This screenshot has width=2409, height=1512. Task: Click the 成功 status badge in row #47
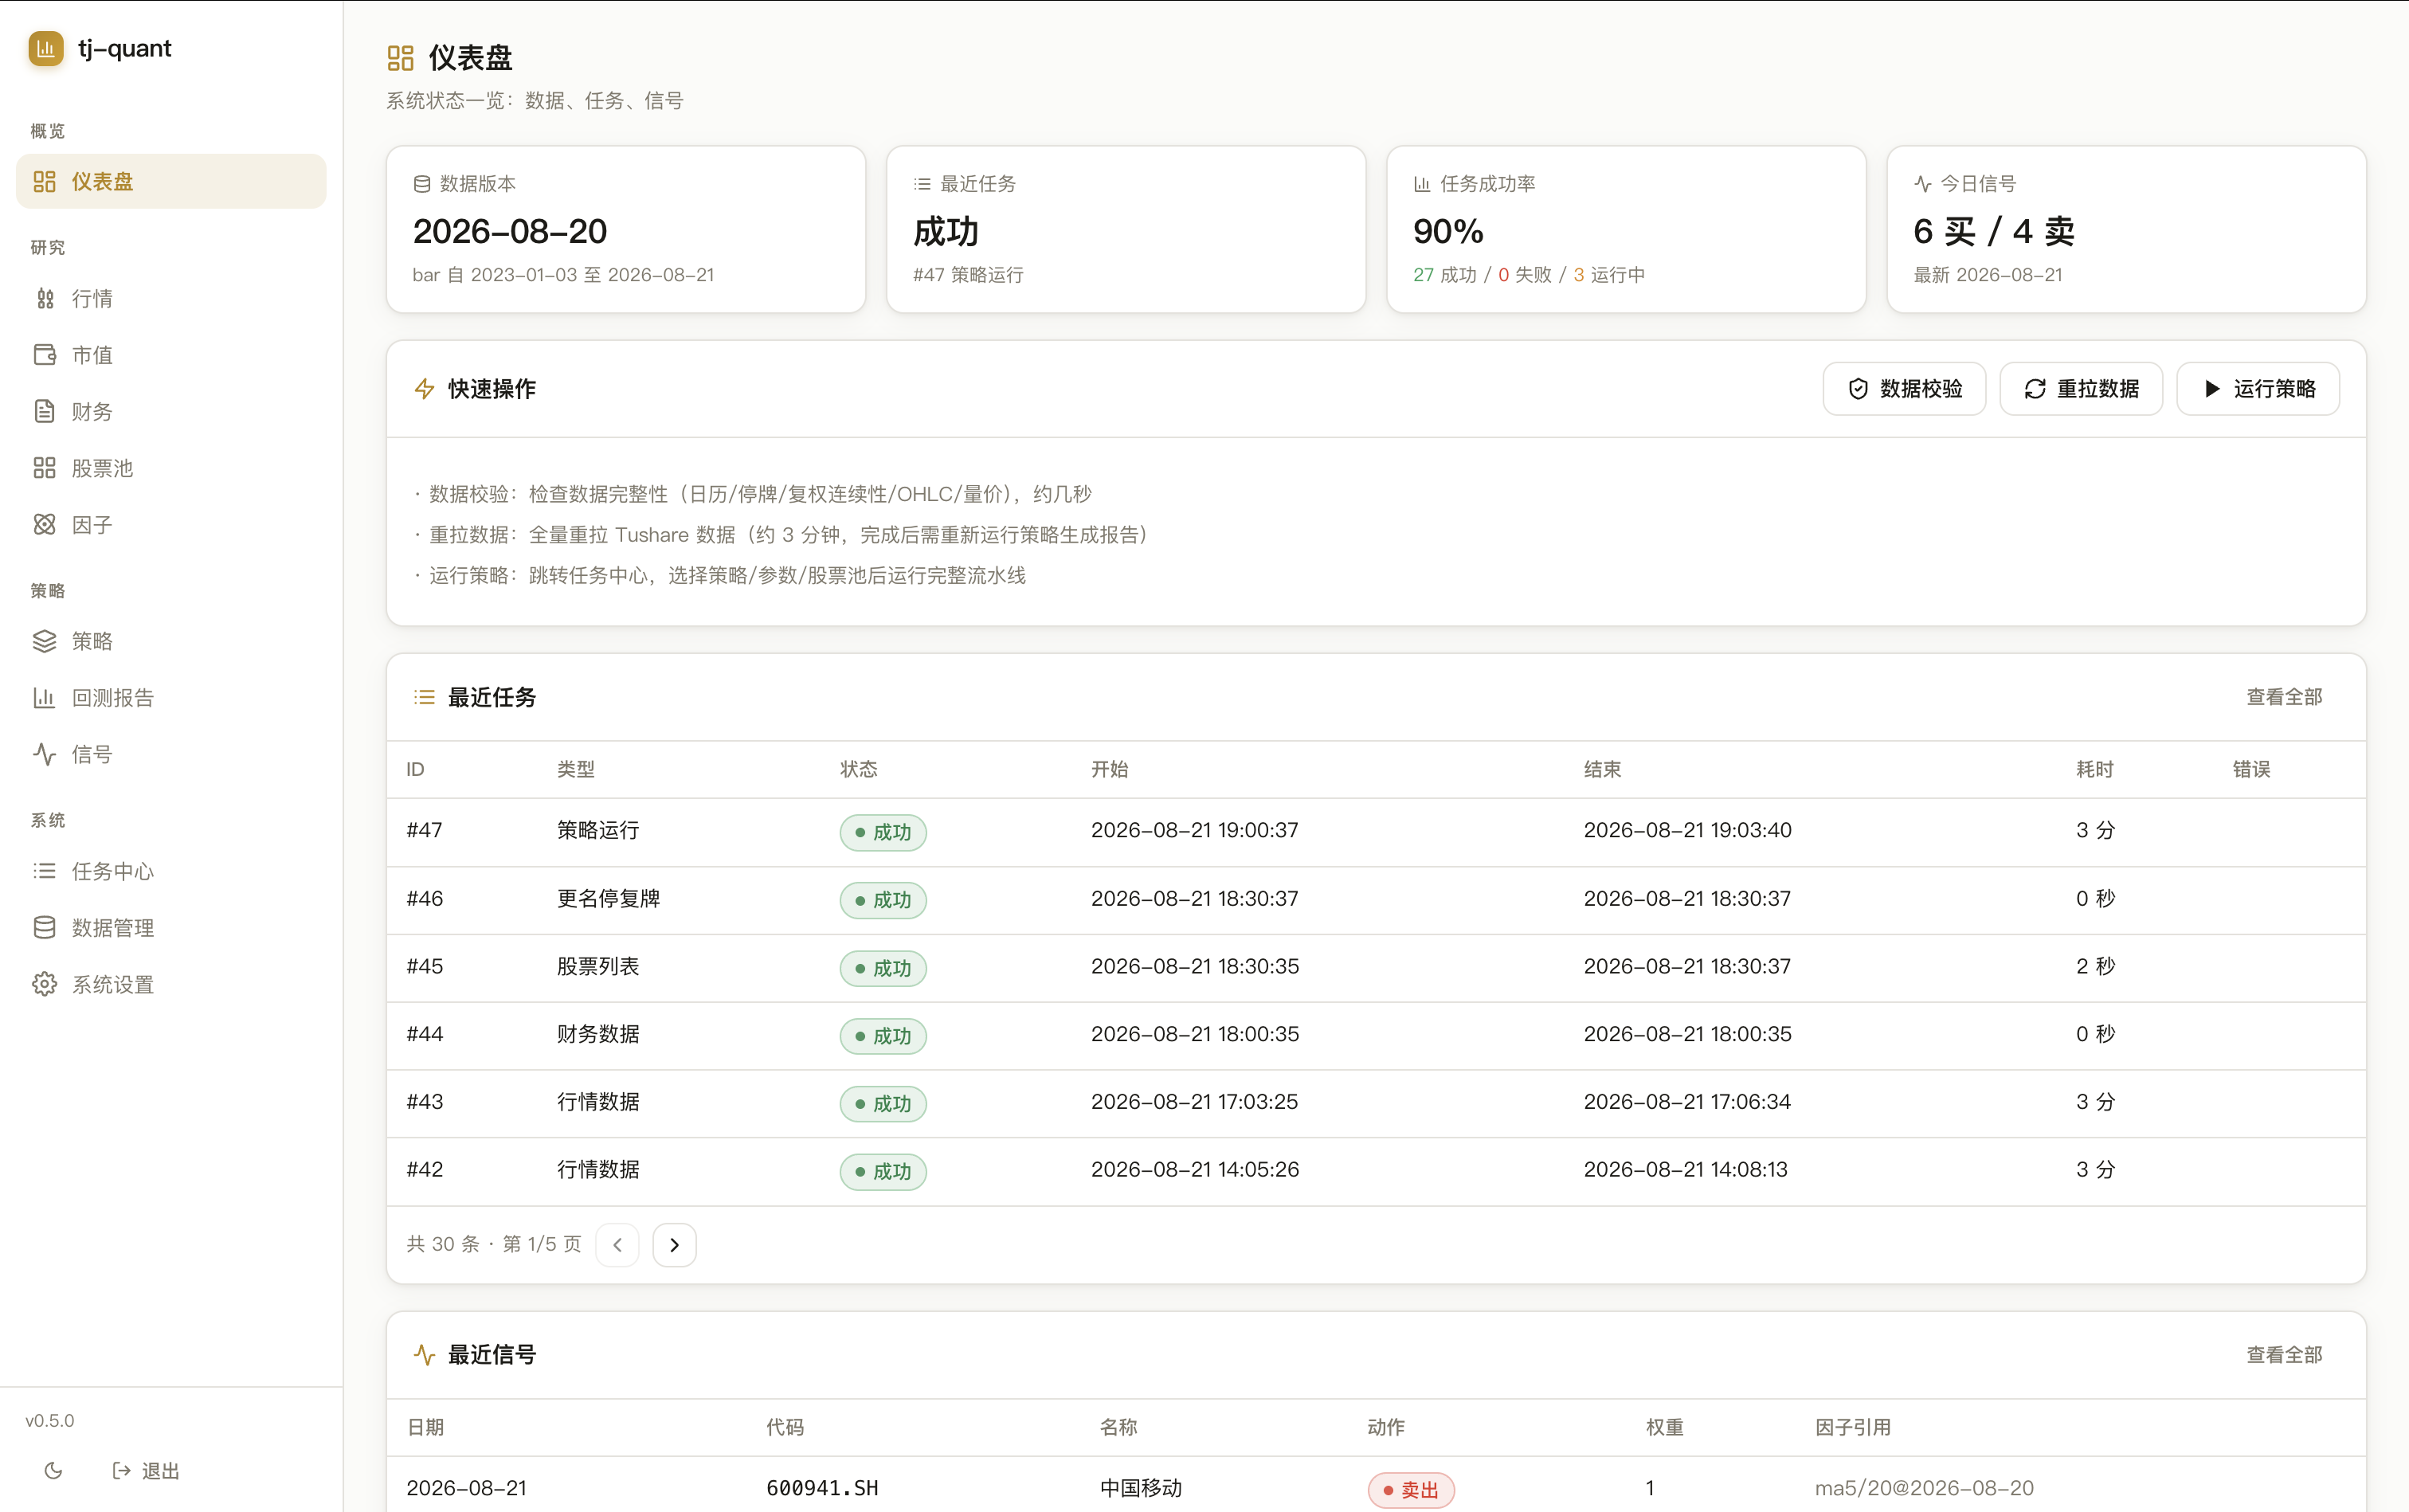[x=883, y=832]
